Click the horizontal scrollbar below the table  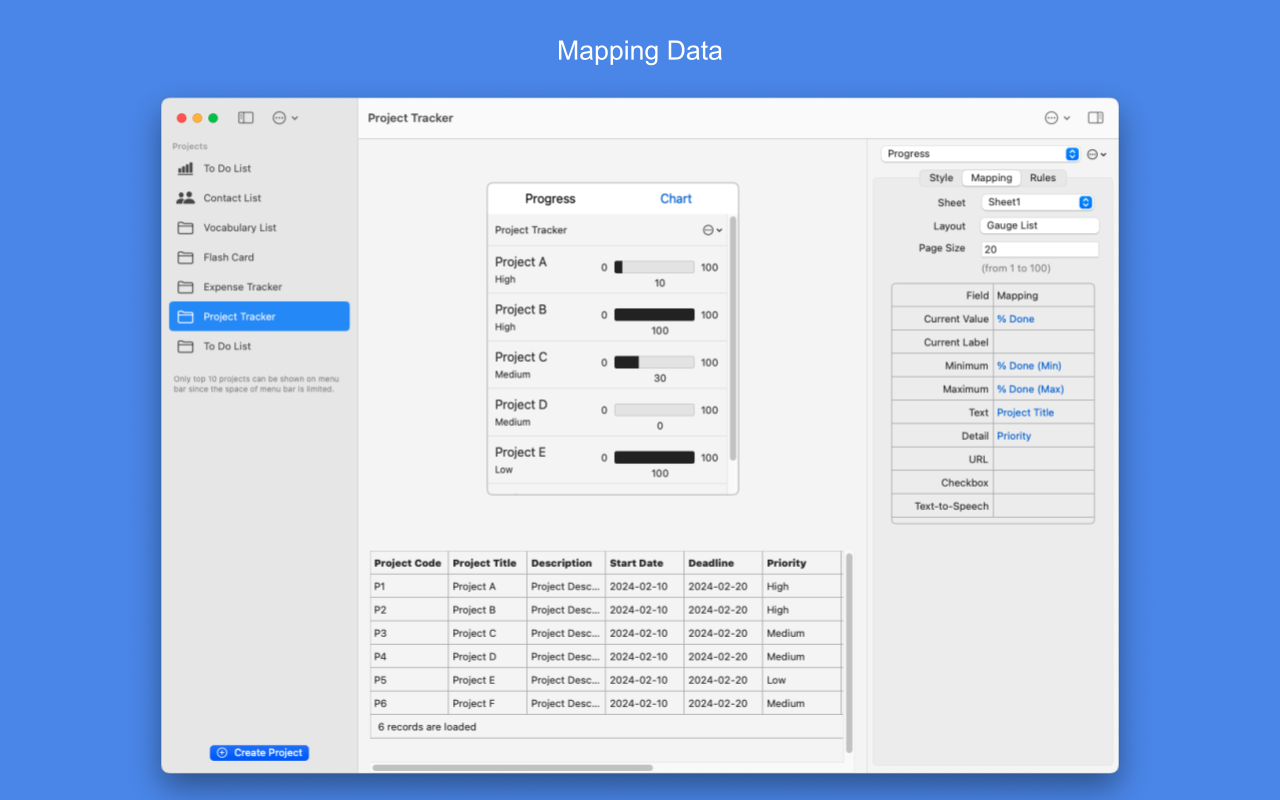(512, 768)
